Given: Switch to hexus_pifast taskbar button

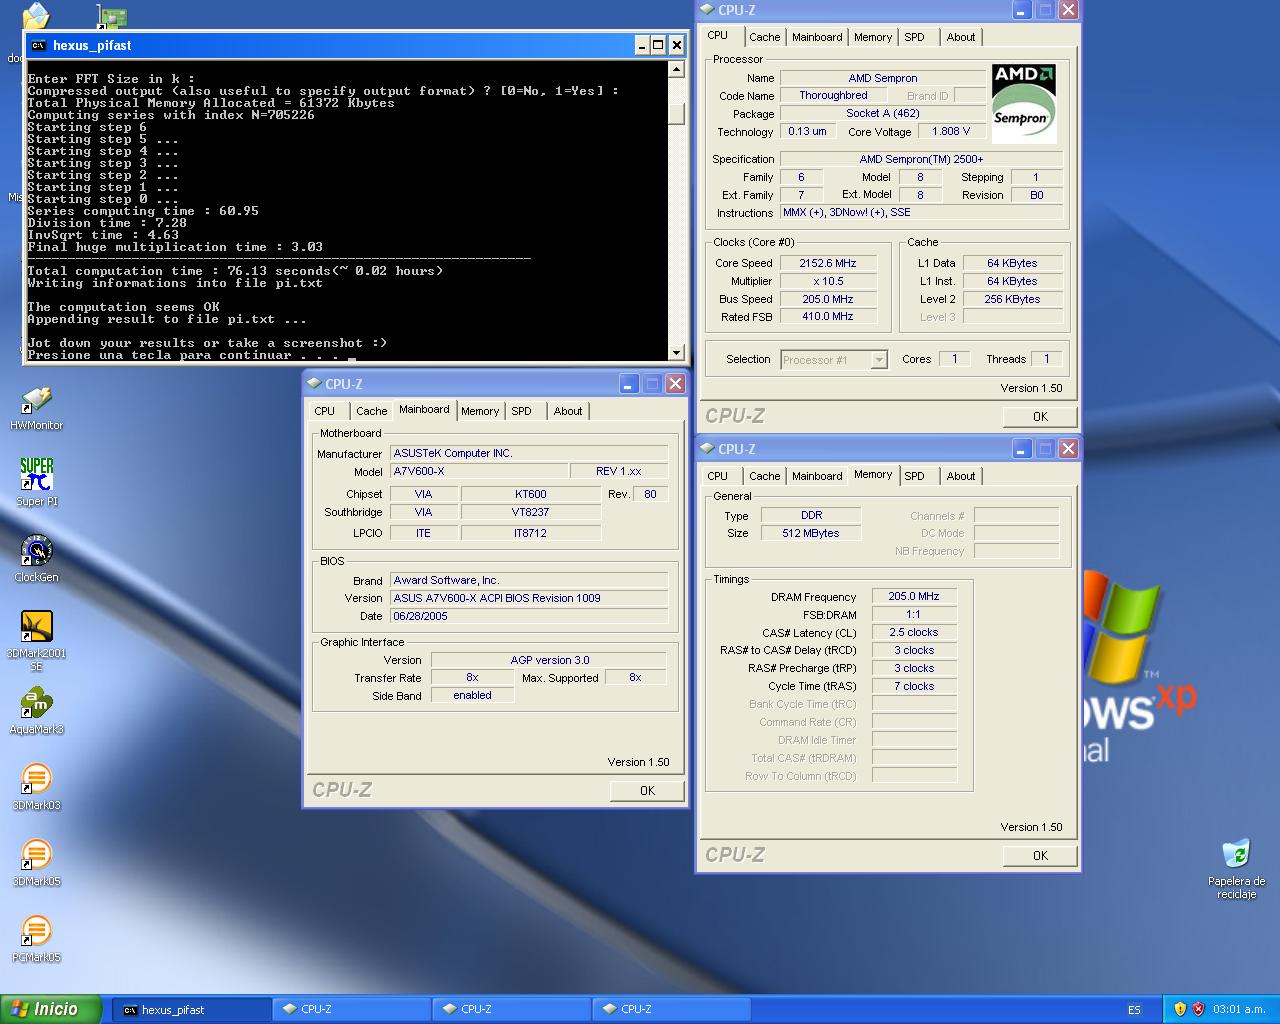Looking at the screenshot, I should 191,1010.
